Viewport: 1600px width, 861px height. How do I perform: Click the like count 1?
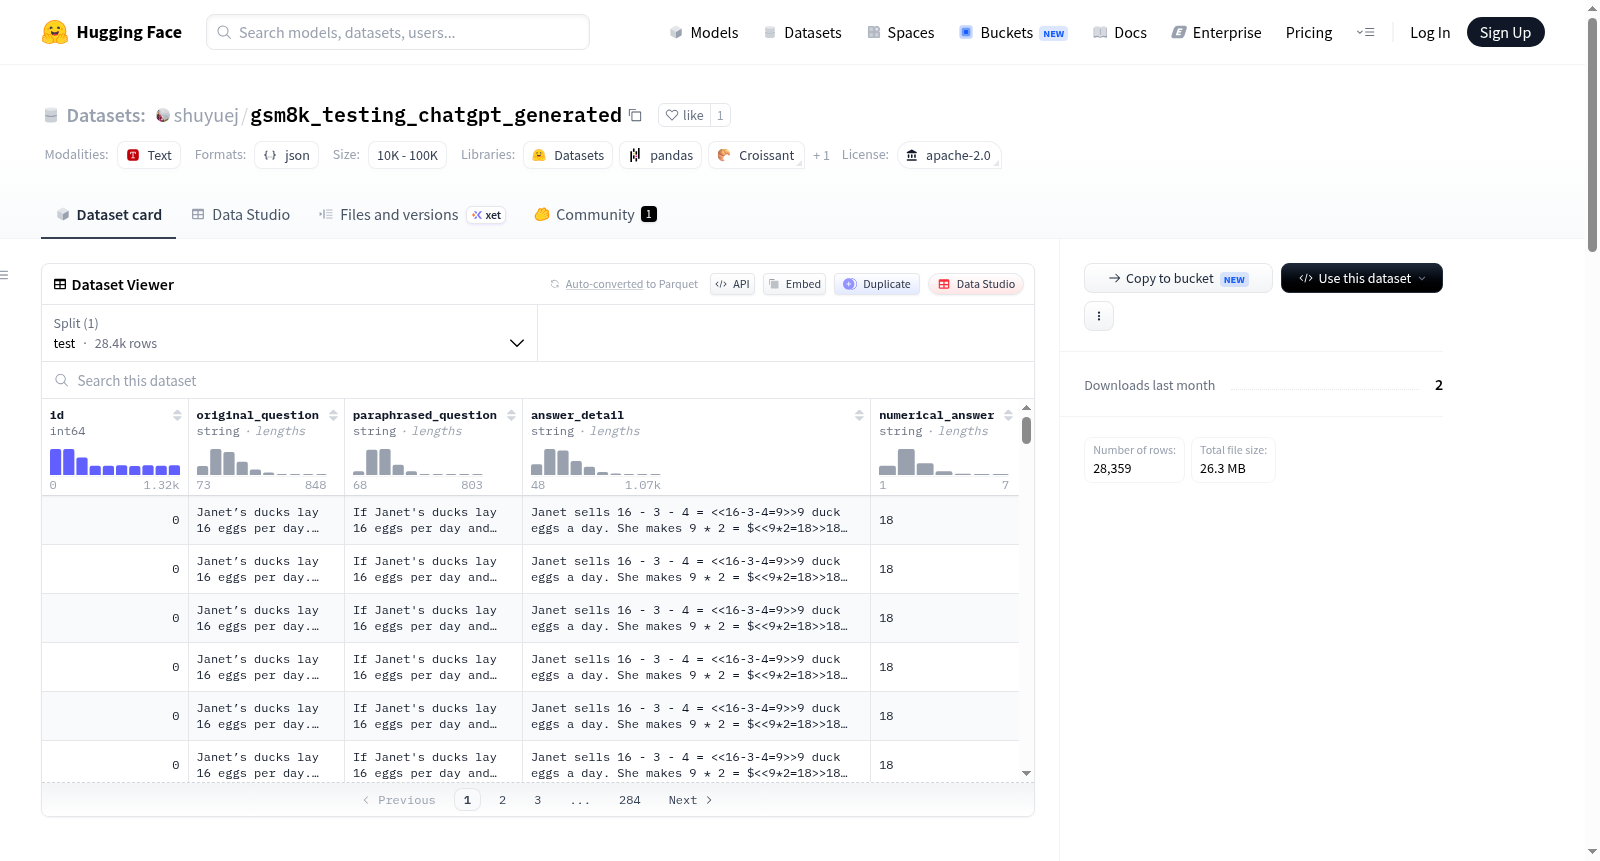720,115
